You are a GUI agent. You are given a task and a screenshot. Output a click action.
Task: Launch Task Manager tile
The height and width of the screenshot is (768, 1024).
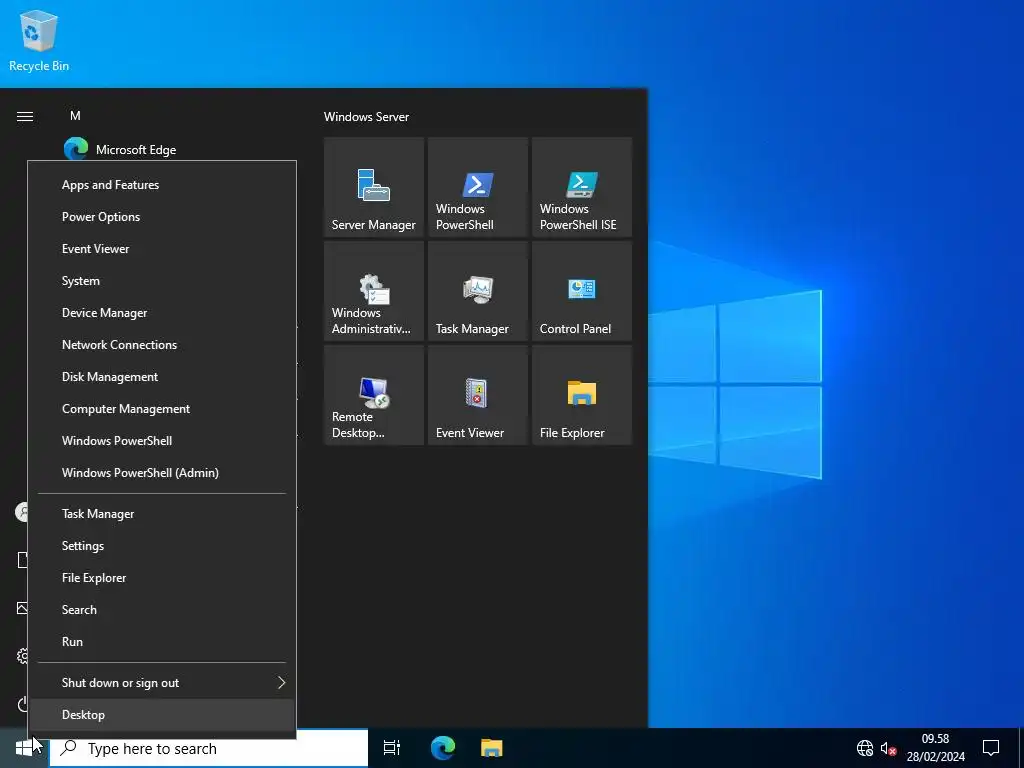[x=477, y=291]
